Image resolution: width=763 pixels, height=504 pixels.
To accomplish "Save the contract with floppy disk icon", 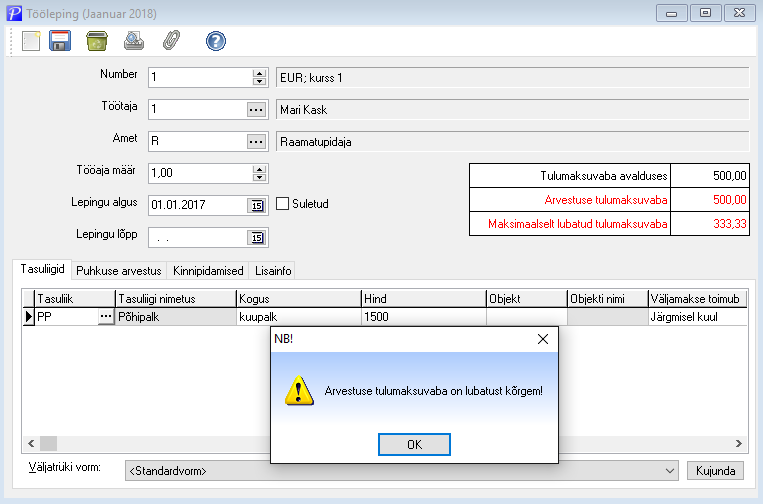I will 60,41.
